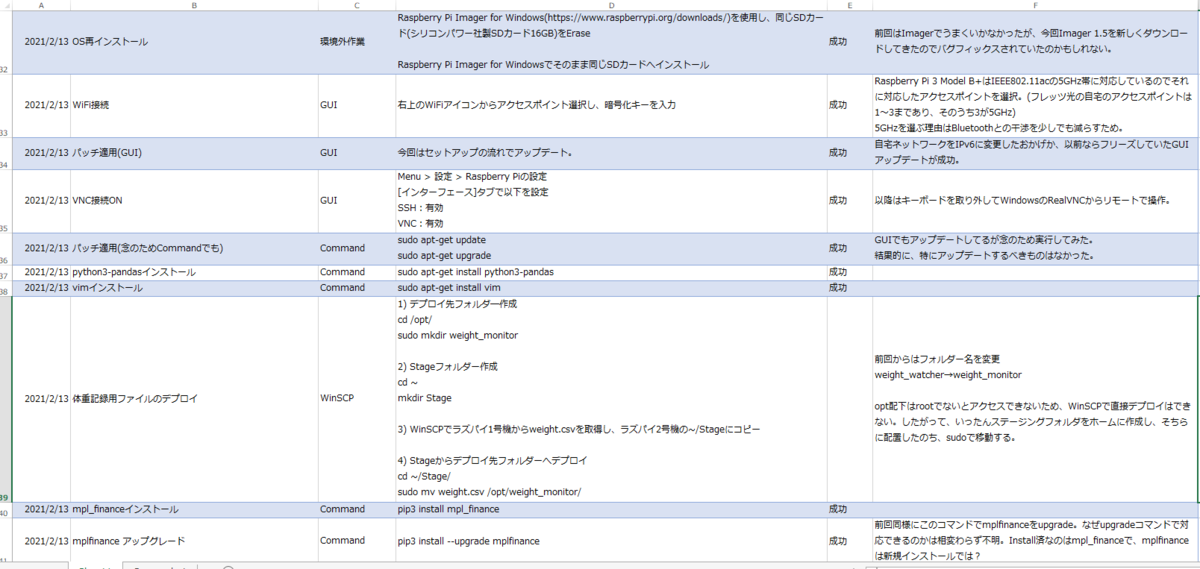The width and height of the screenshot is (1200, 569).
Task: Select column B header
Action: (193, 5)
